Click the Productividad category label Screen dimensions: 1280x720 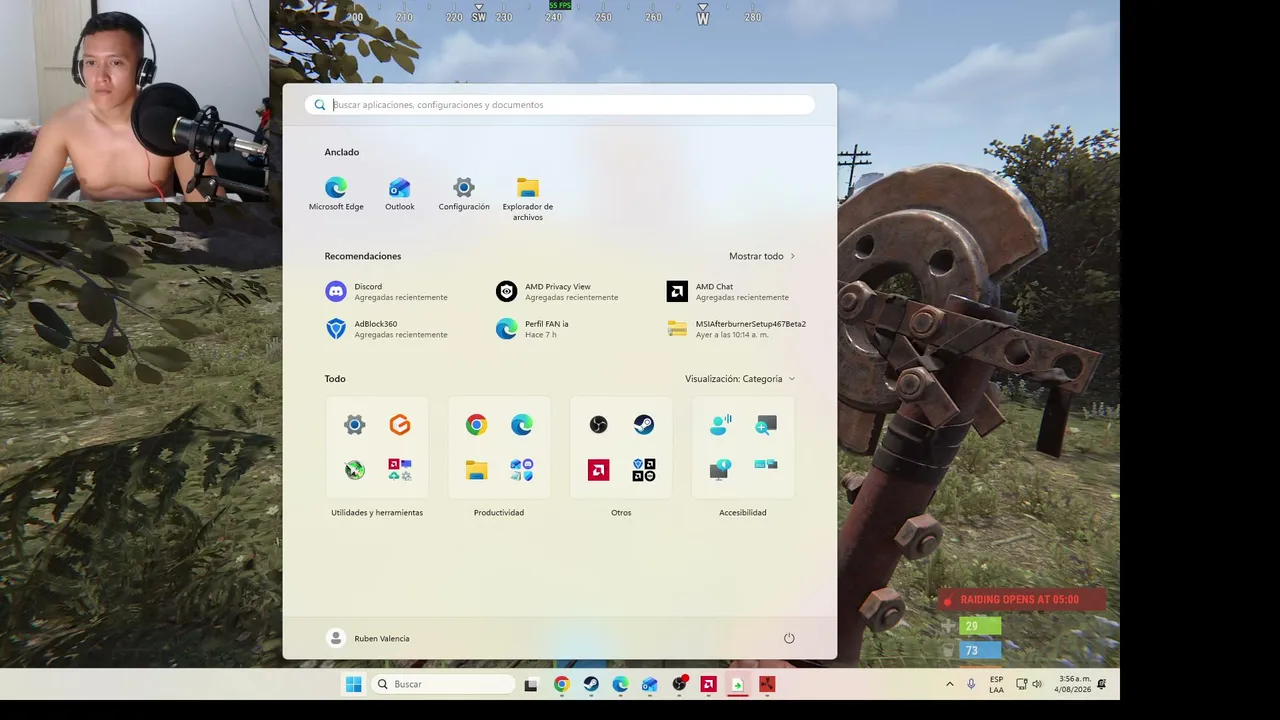[x=499, y=513]
